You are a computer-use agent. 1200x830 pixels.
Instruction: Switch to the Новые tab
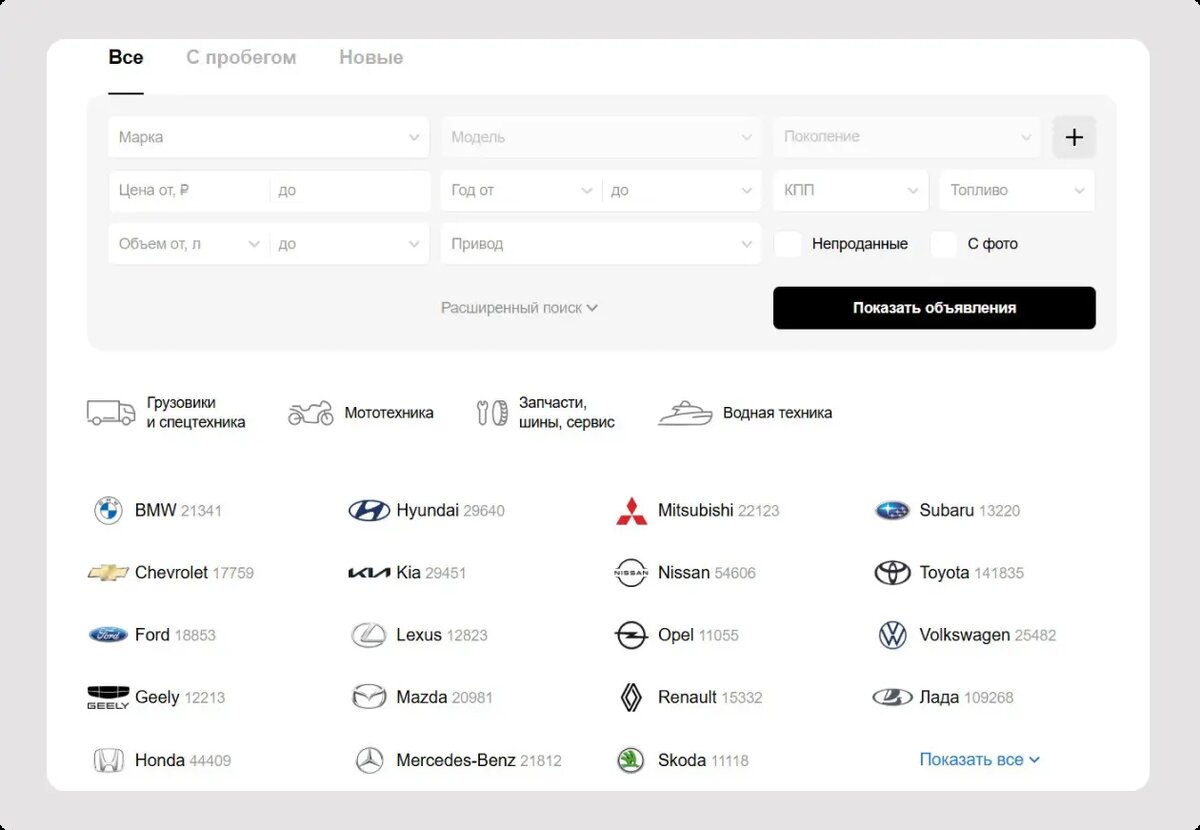pyautogui.click(x=371, y=58)
